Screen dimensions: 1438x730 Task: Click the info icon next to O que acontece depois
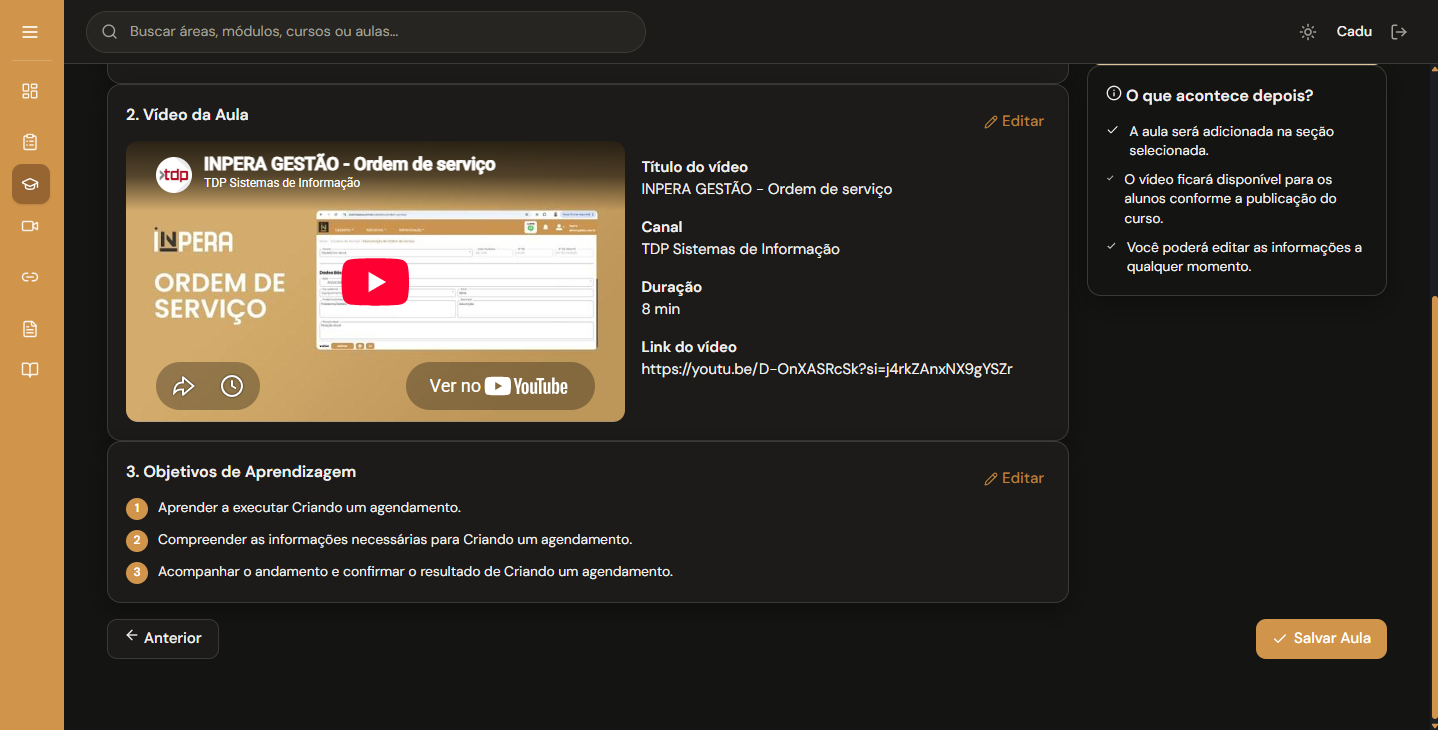[x=1113, y=94]
